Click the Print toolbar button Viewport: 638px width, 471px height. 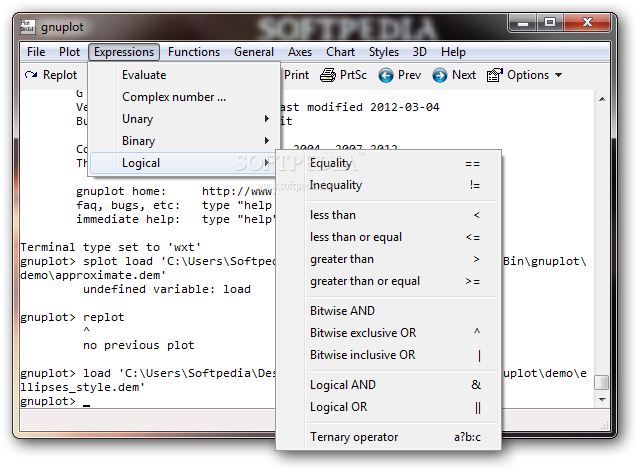pos(296,75)
